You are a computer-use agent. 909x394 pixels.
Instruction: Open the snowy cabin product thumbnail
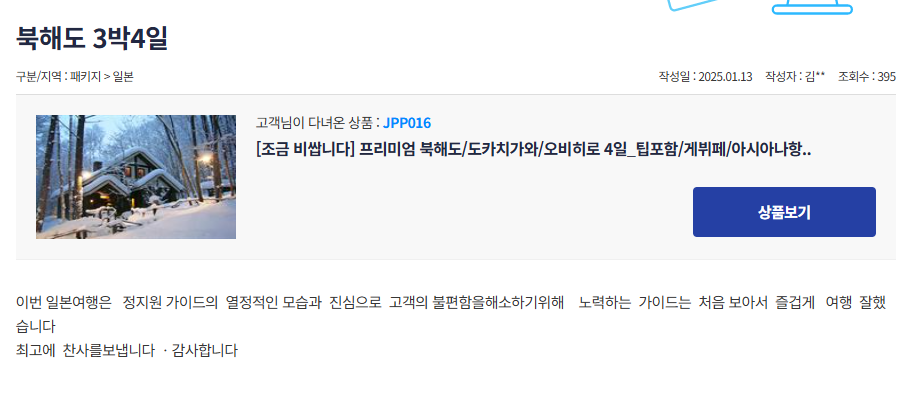(136, 177)
